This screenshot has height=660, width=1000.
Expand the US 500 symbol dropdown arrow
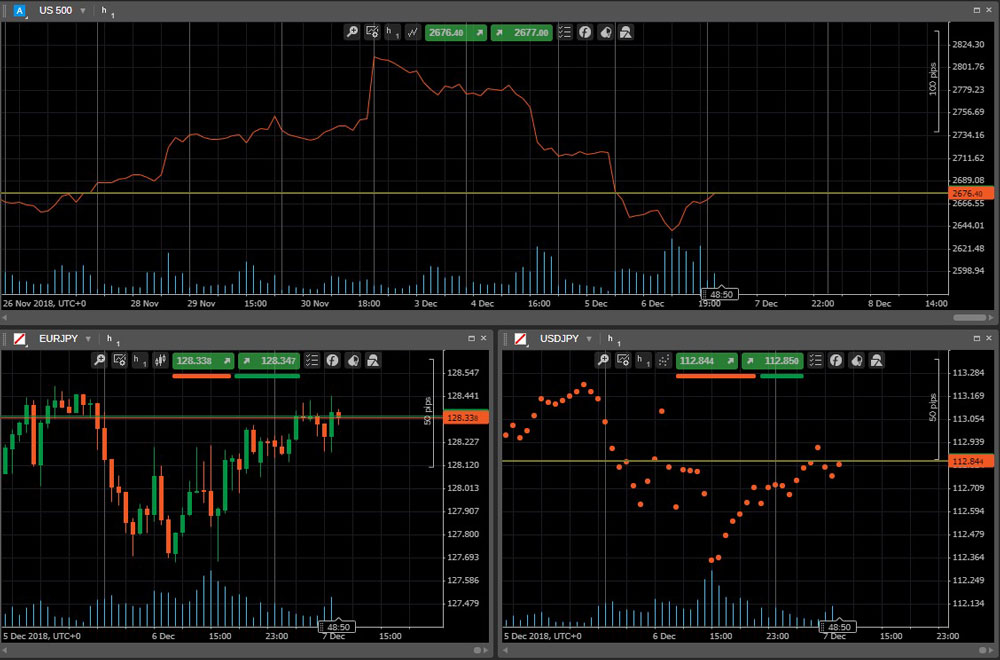coord(83,10)
